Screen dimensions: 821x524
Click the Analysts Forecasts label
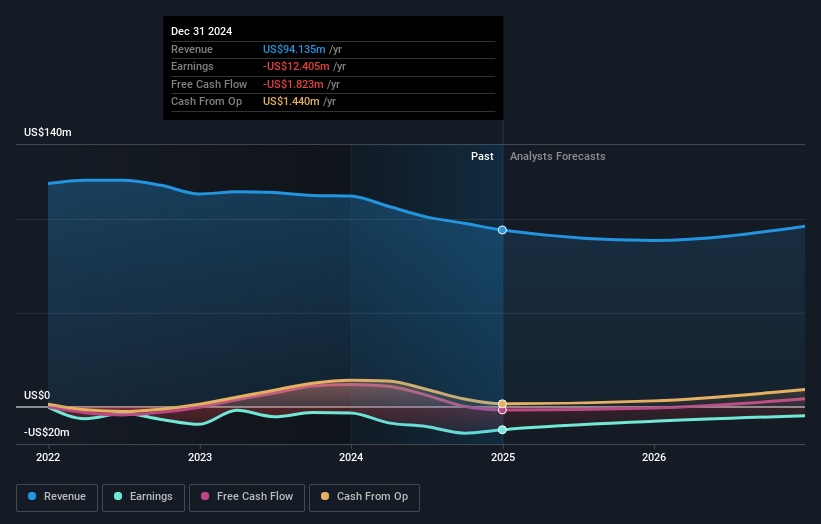click(558, 157)
